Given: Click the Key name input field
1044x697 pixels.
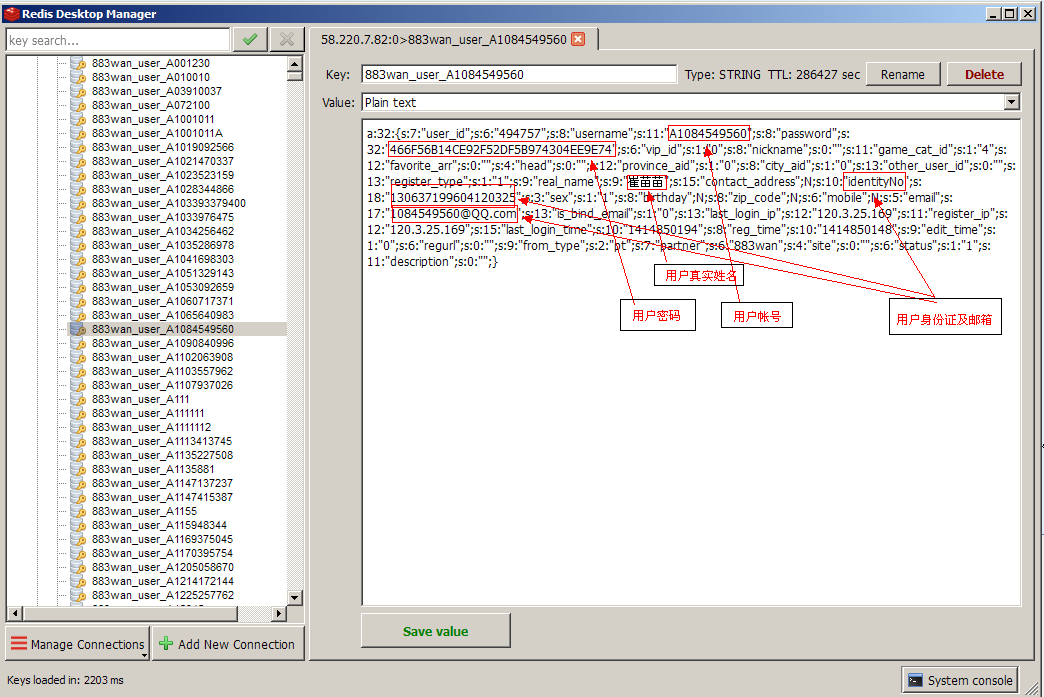Looking at the screenshot, I should (519, 75).
